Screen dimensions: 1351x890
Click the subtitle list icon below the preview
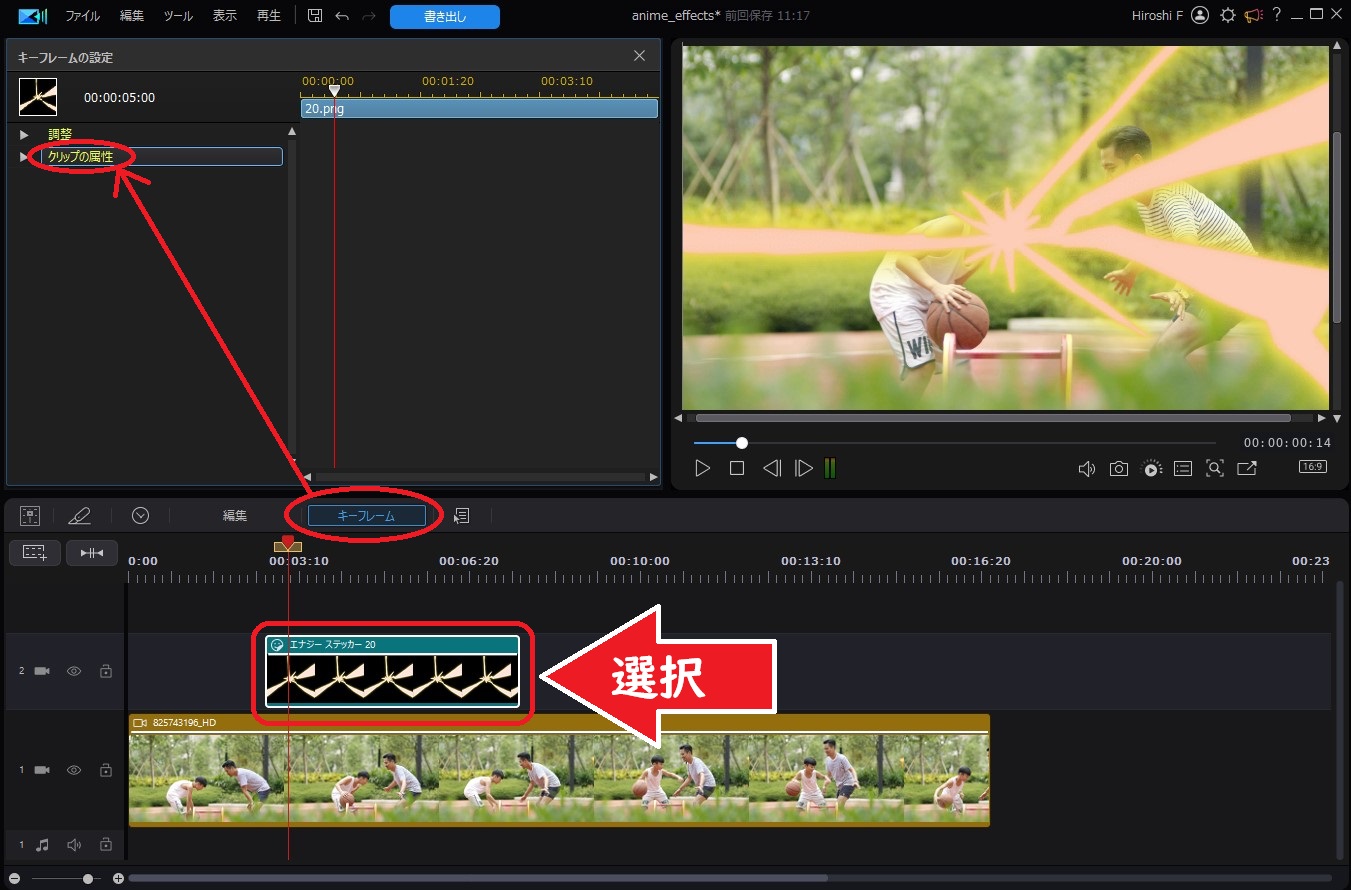click(1183, 468)
